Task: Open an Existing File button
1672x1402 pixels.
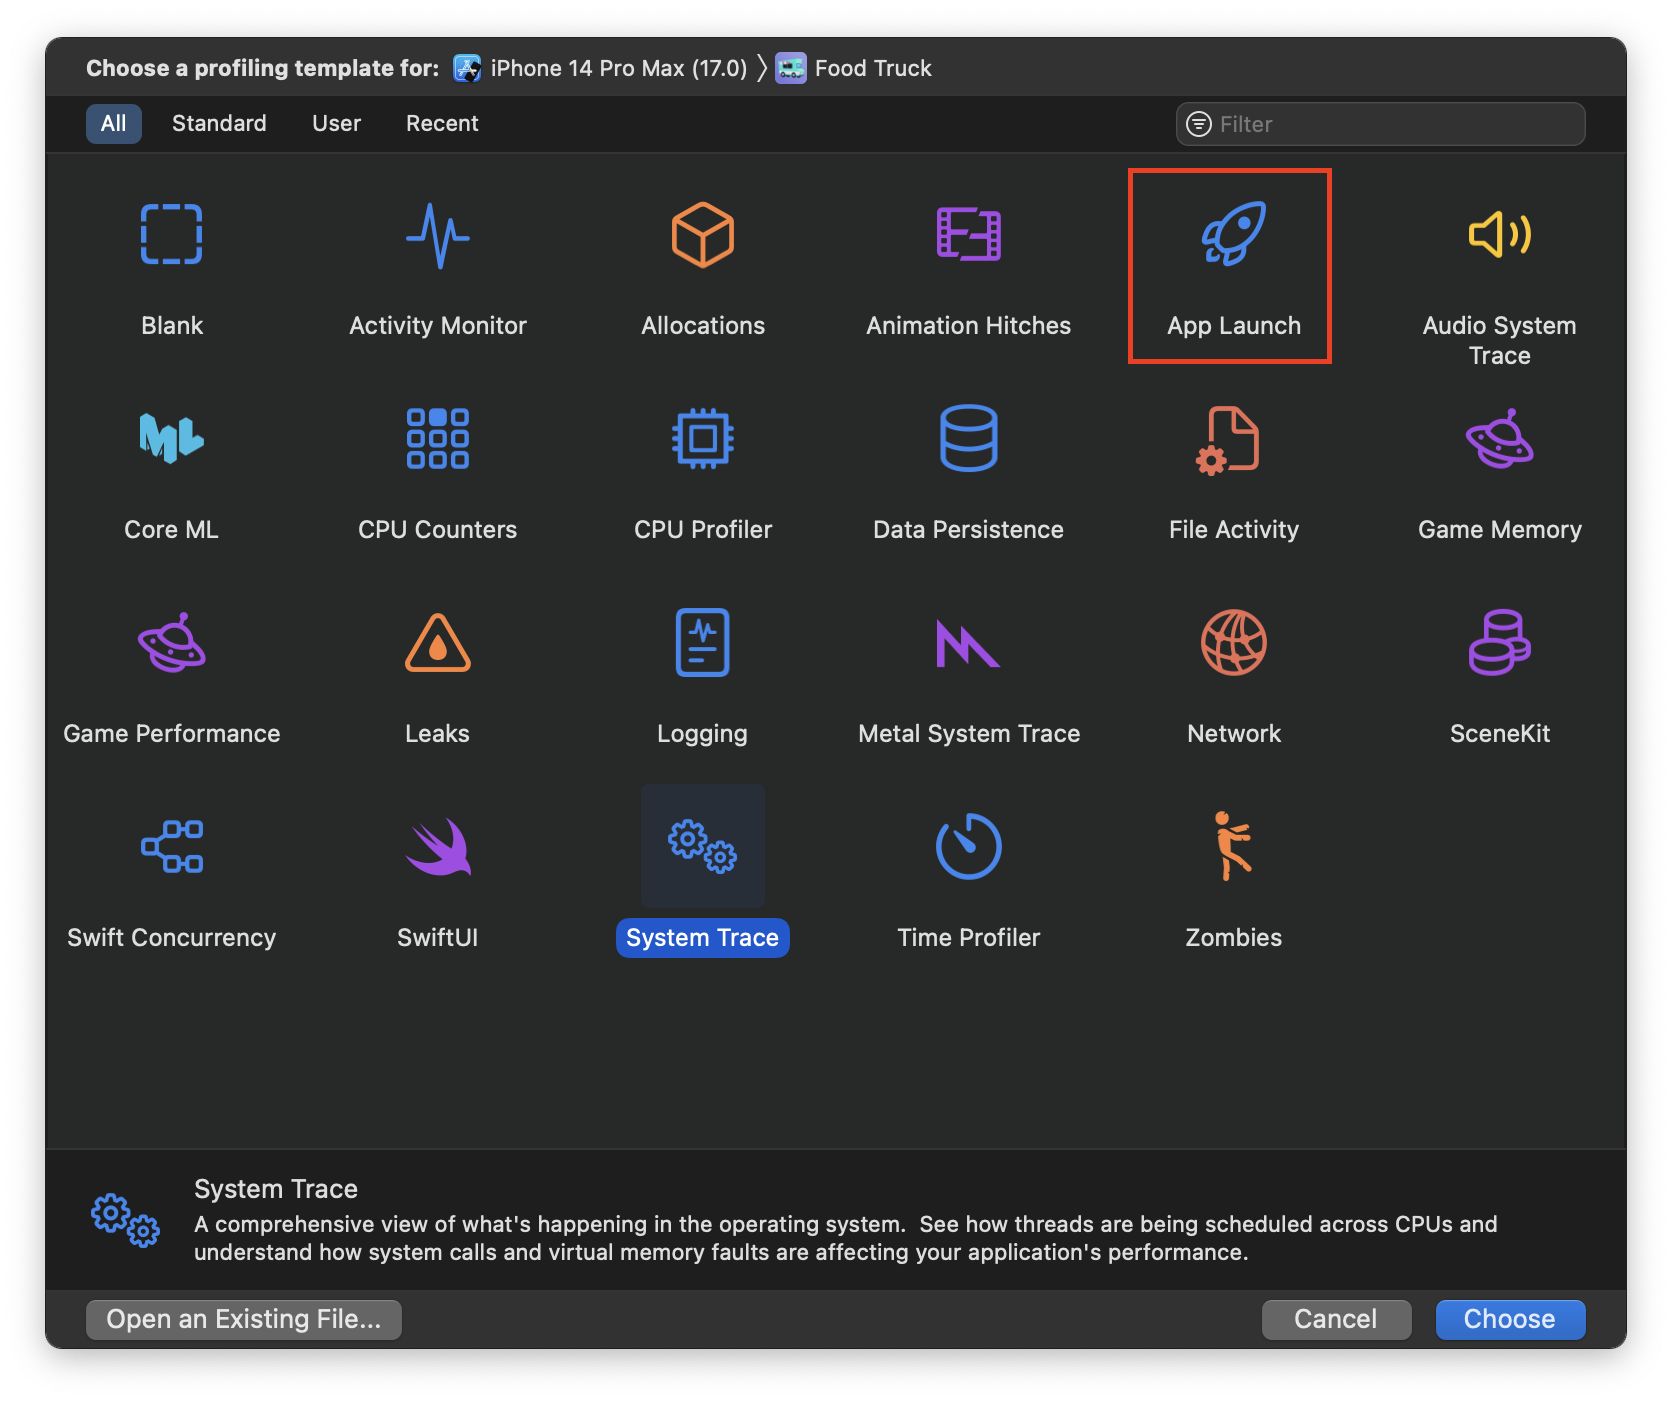Action: 244,1319
